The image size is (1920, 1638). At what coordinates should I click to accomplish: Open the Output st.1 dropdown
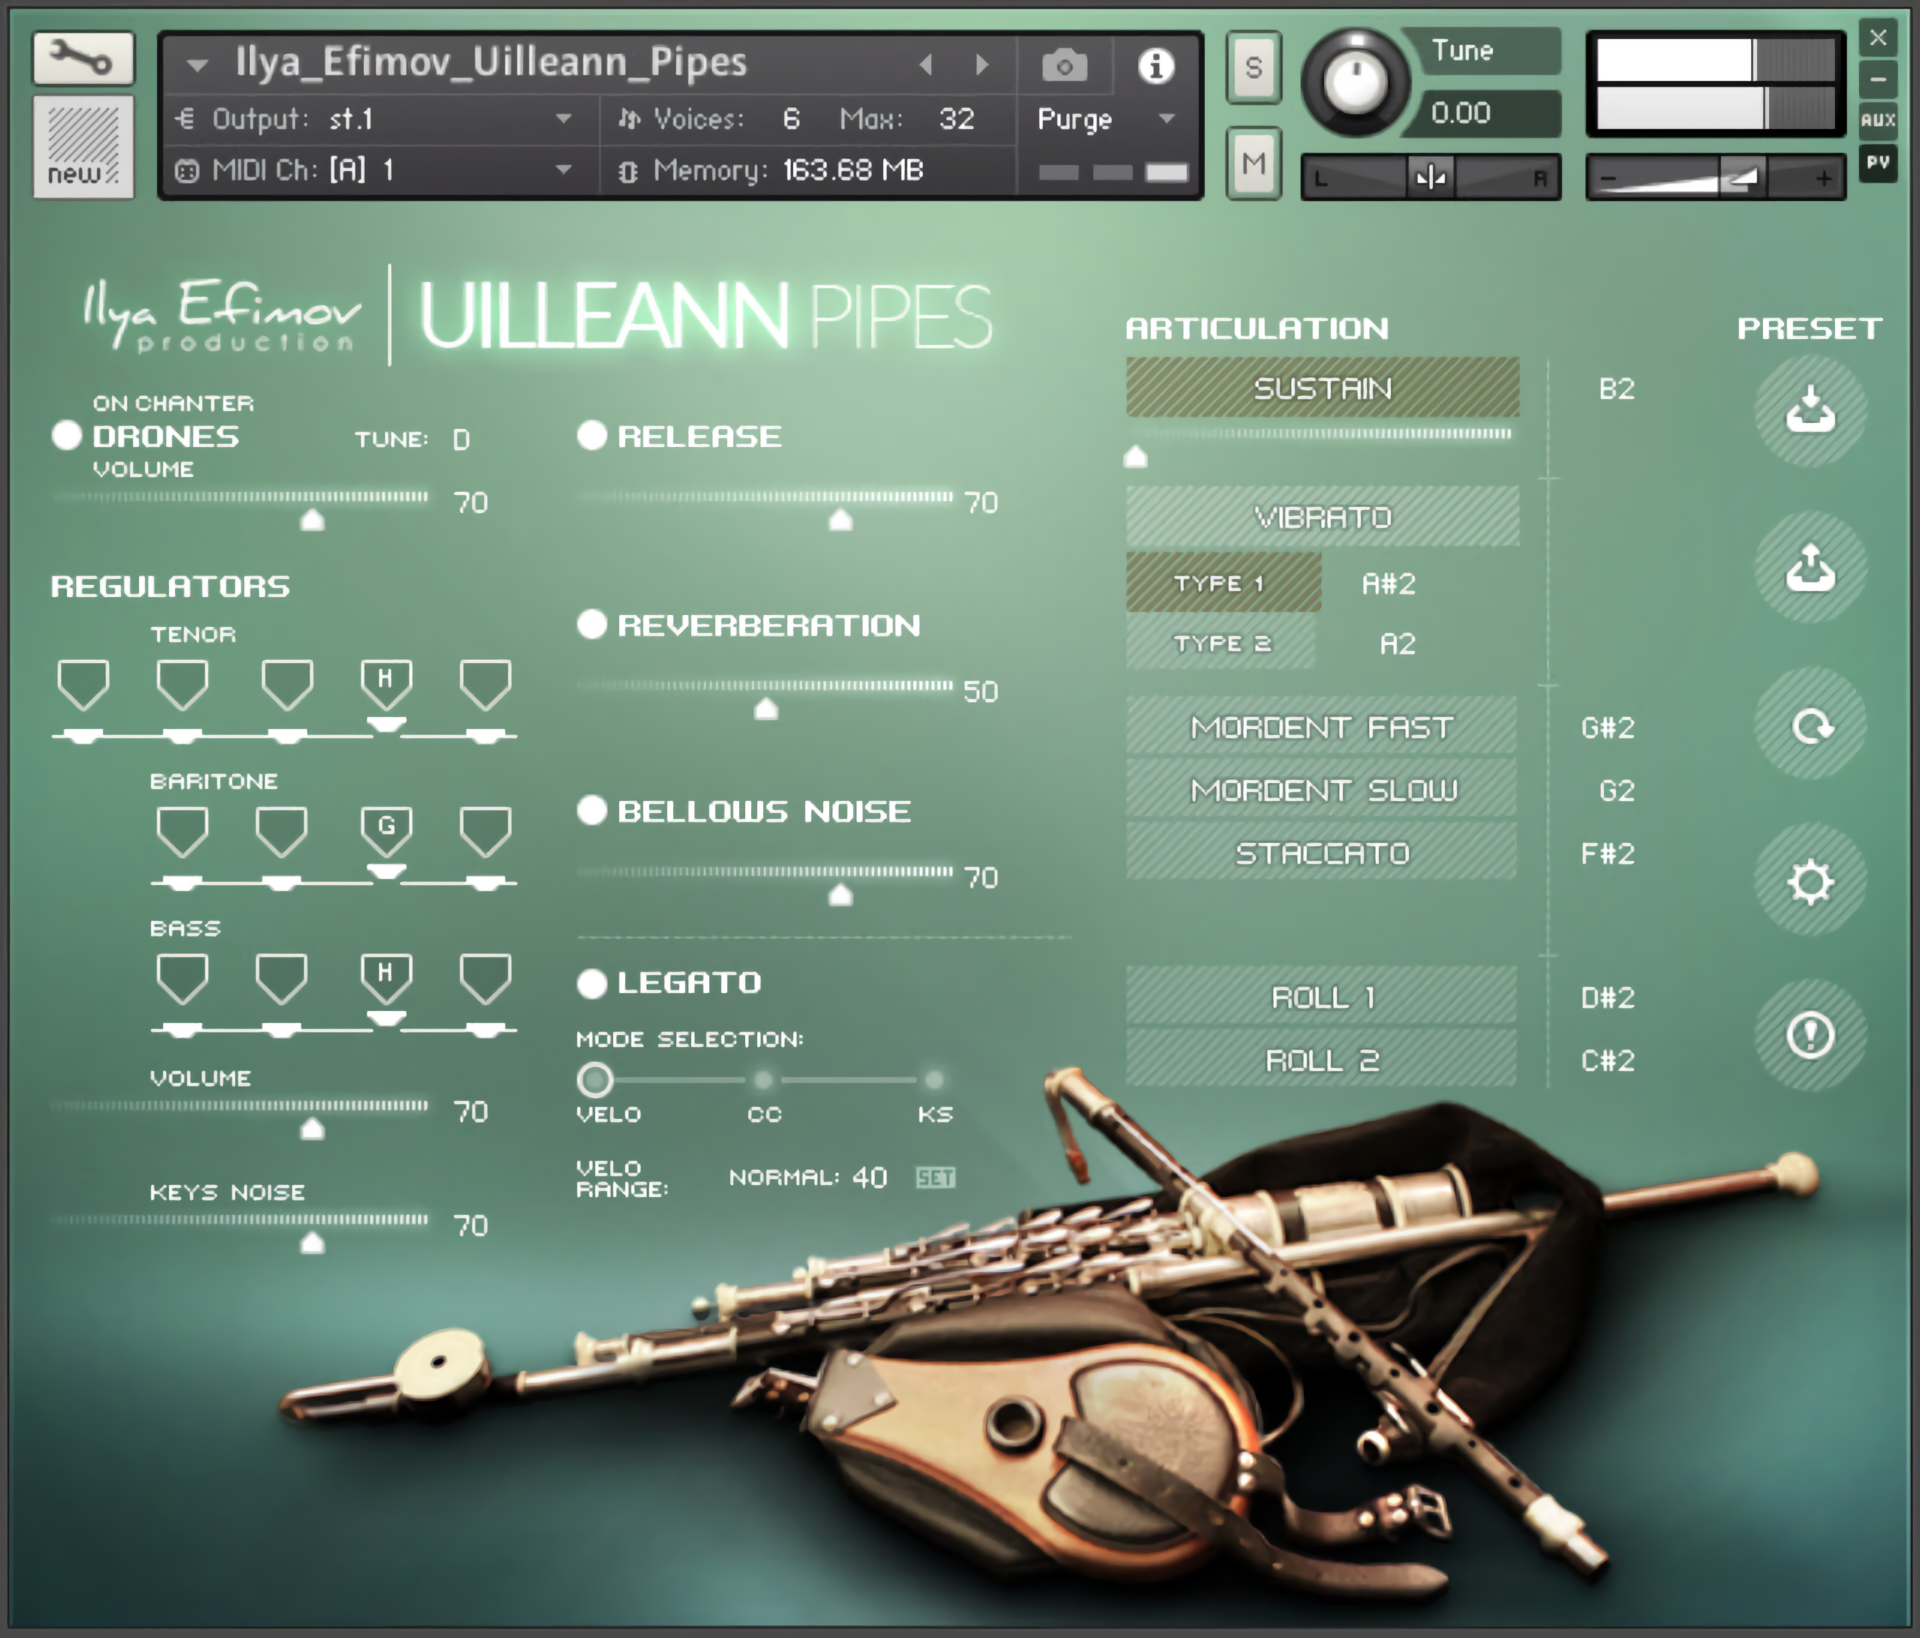tap(563, 119)
